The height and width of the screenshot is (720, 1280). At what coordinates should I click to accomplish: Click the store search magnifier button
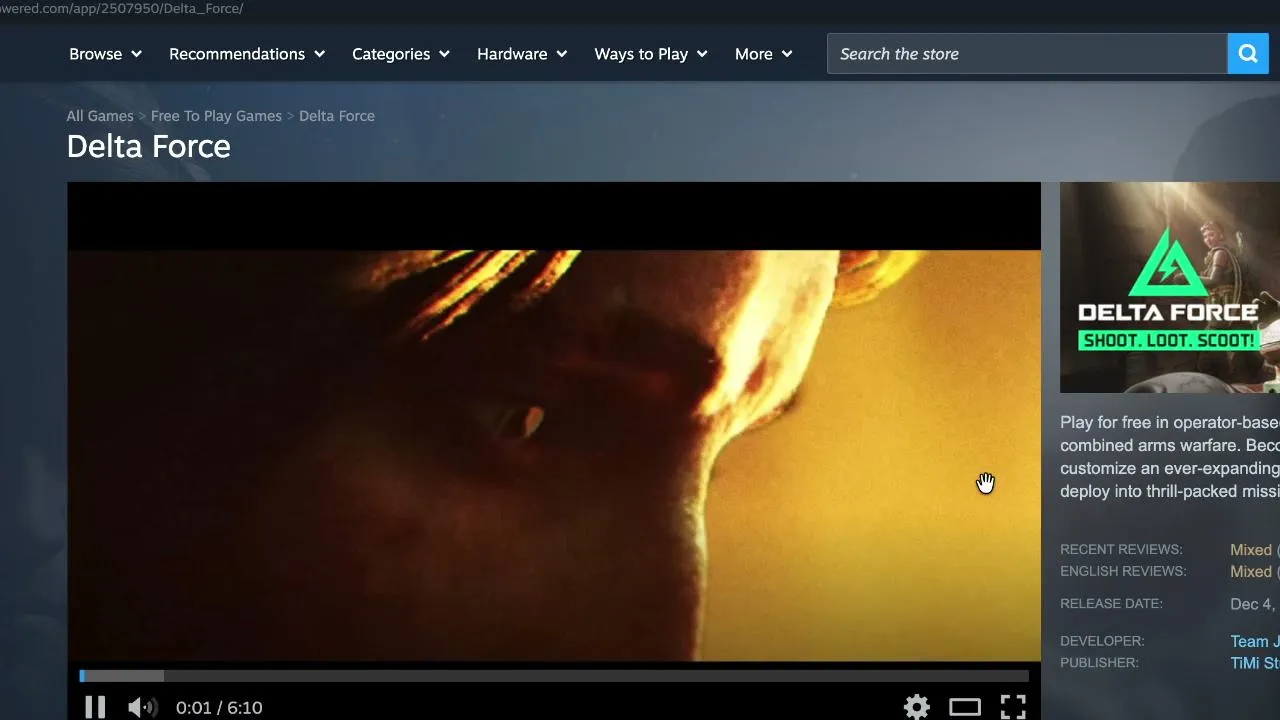tap(1248, 54)
